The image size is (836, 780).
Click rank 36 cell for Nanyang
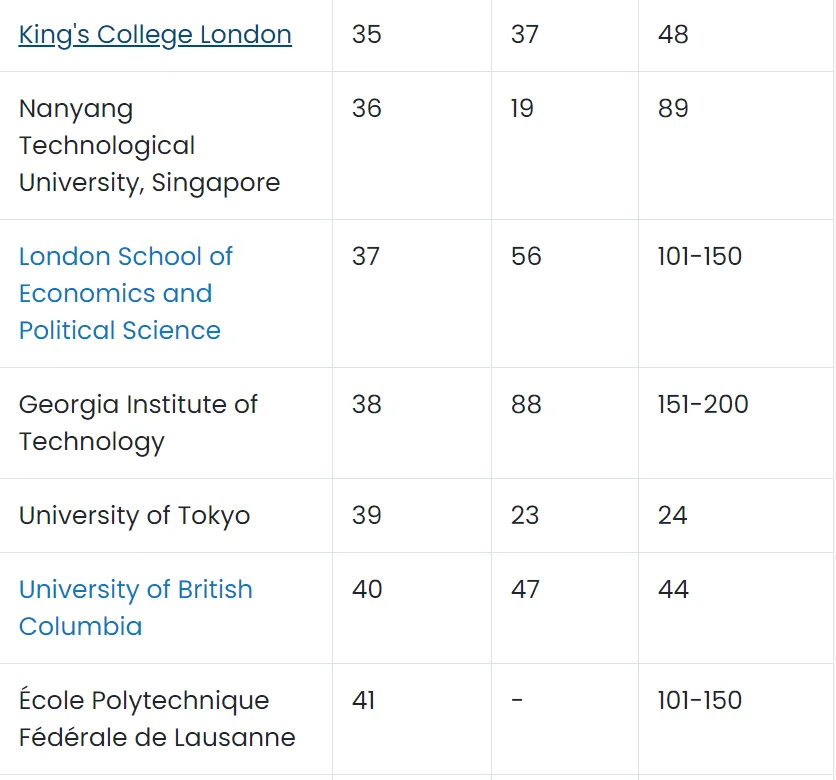point(367,108)
